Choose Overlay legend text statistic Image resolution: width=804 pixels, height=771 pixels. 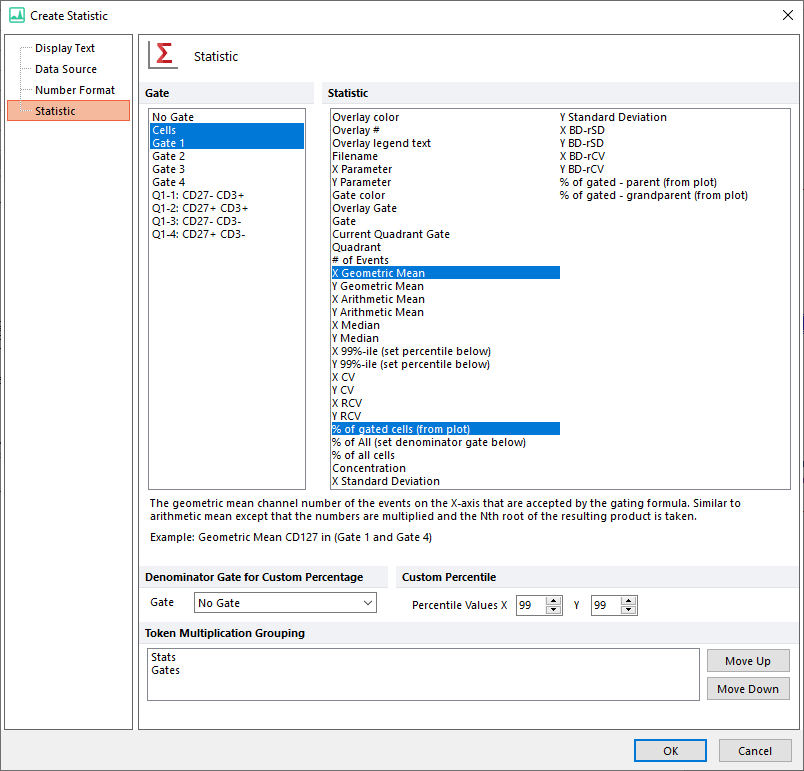click(446, 143)
